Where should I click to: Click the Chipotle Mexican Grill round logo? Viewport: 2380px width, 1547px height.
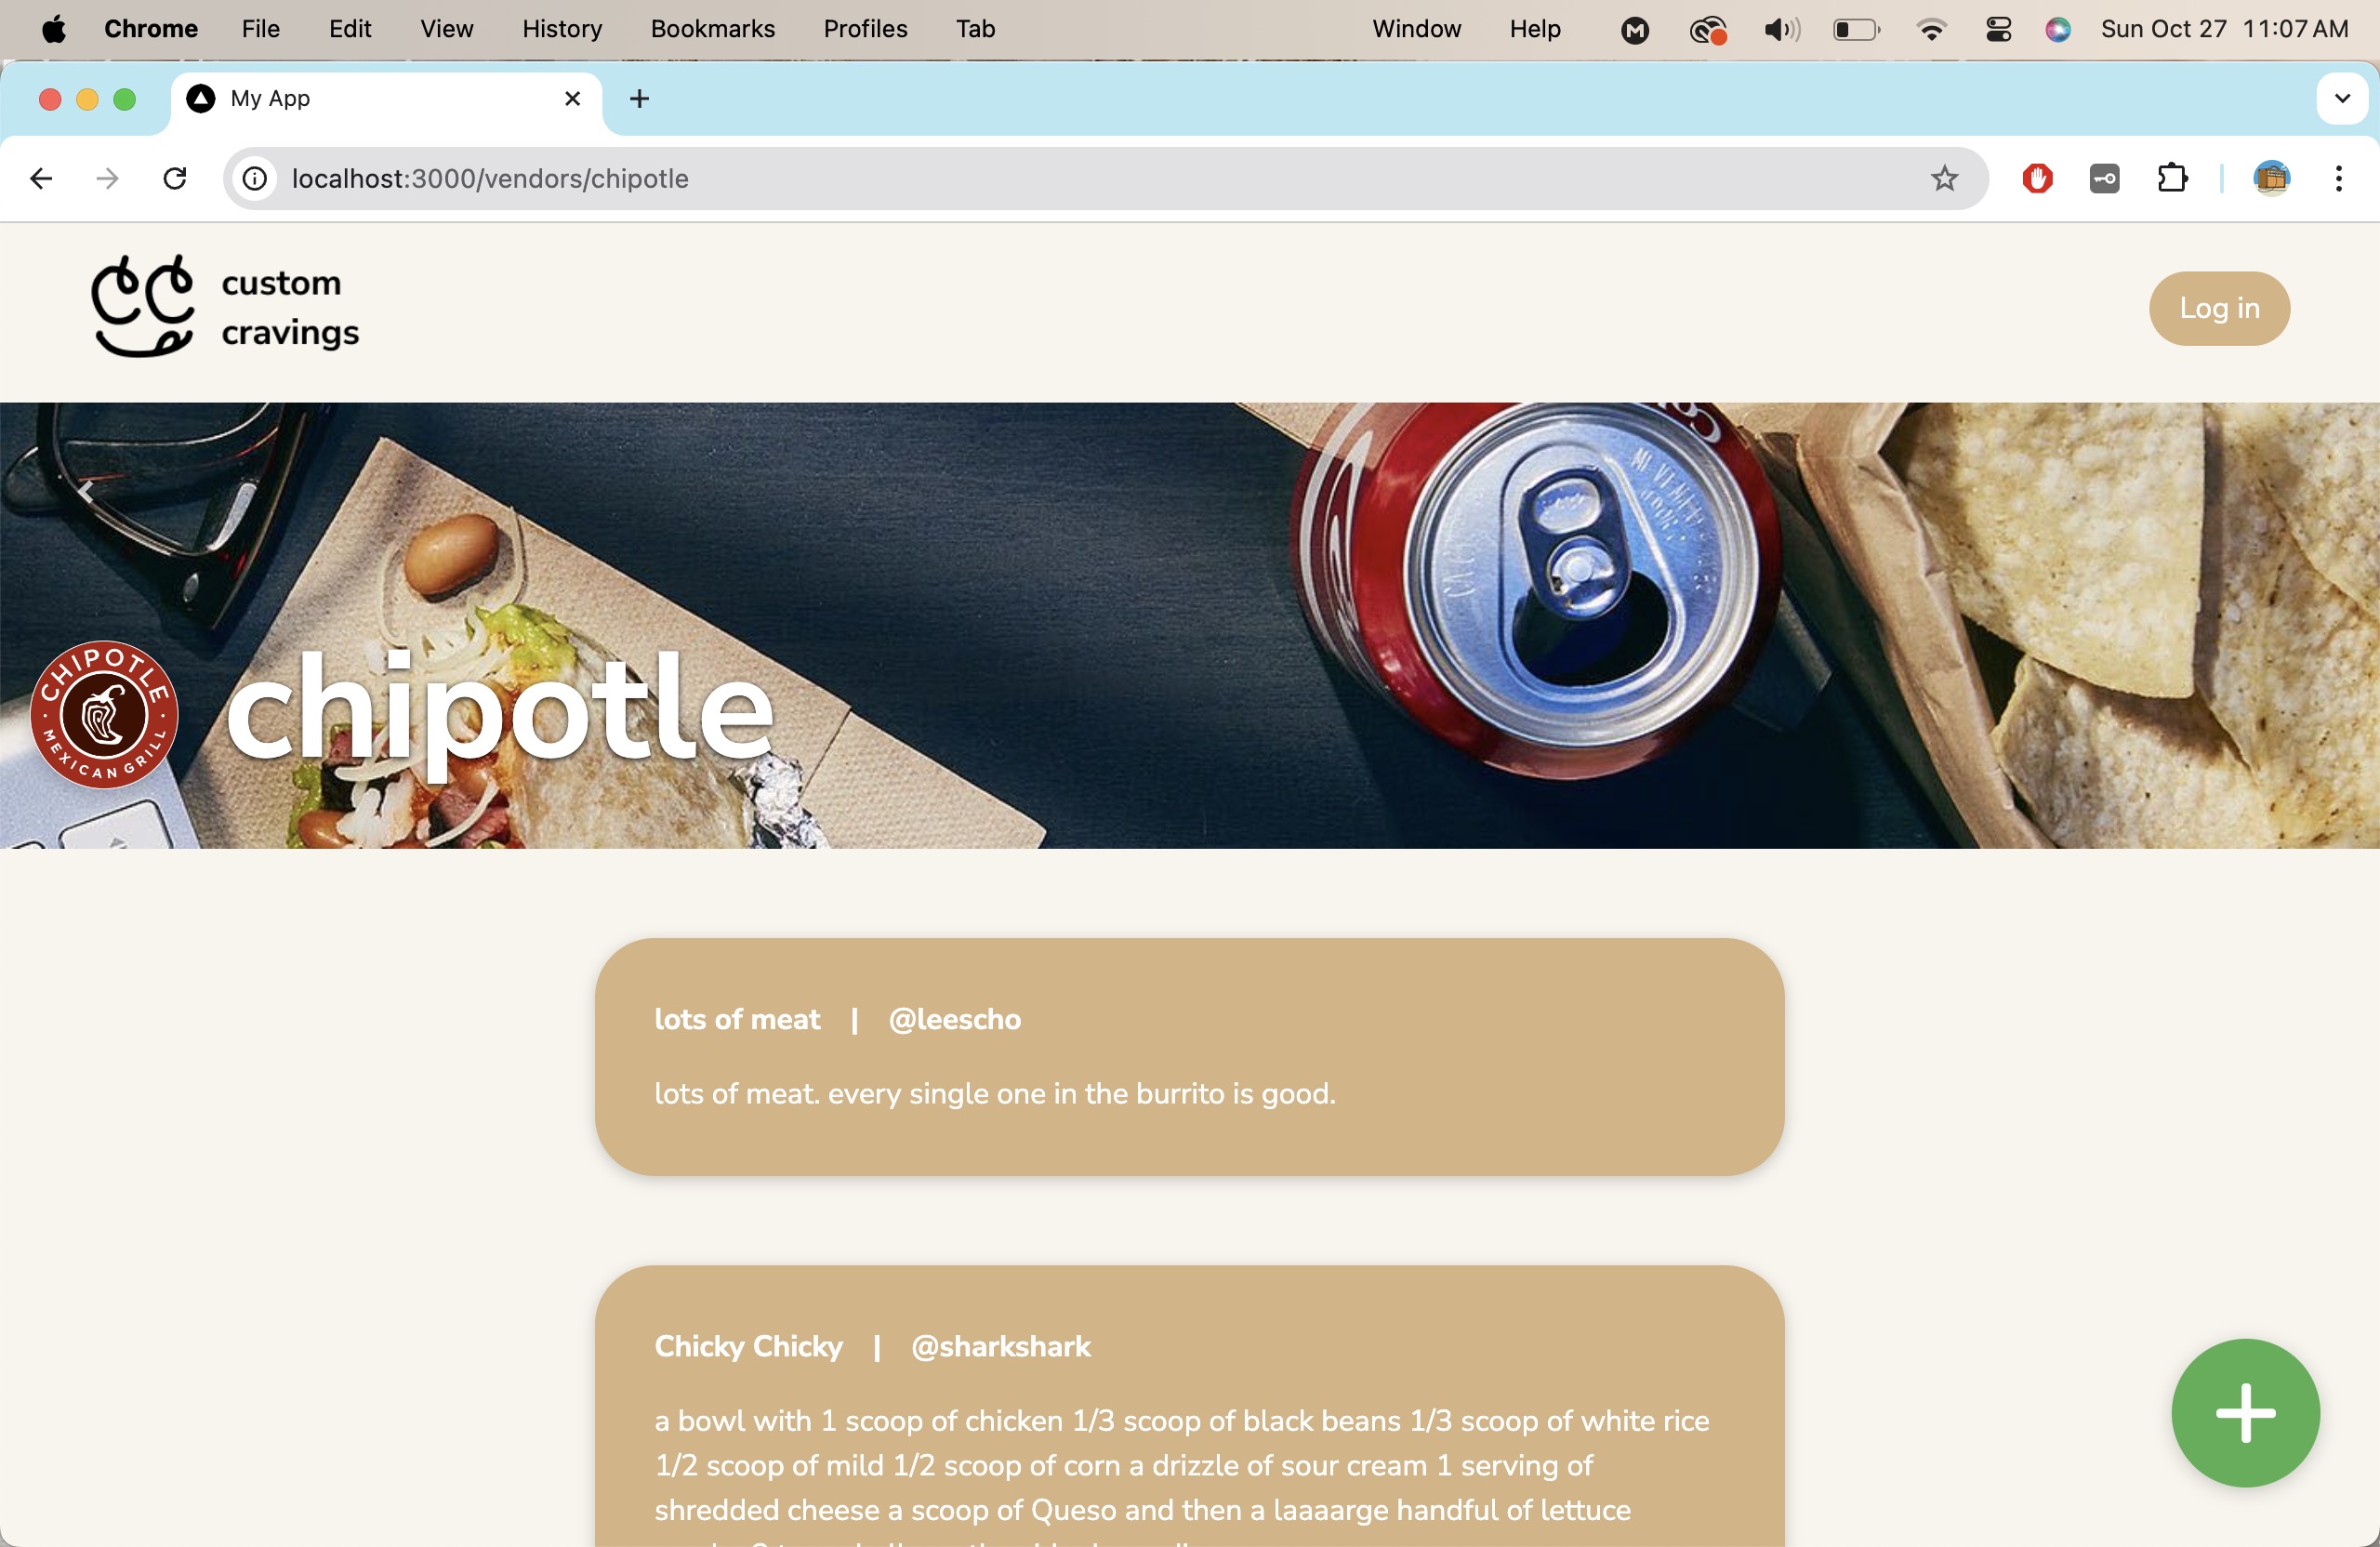tap(104, 714)
